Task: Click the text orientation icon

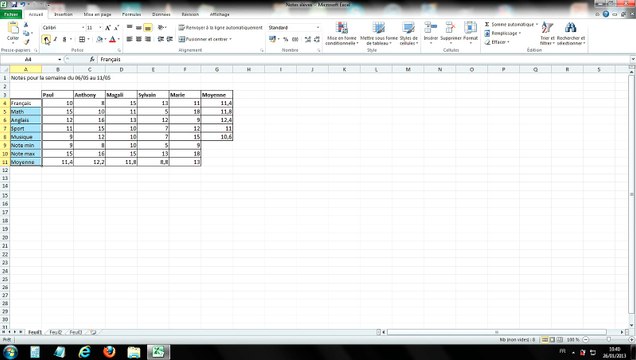Action: coord(161,28)
